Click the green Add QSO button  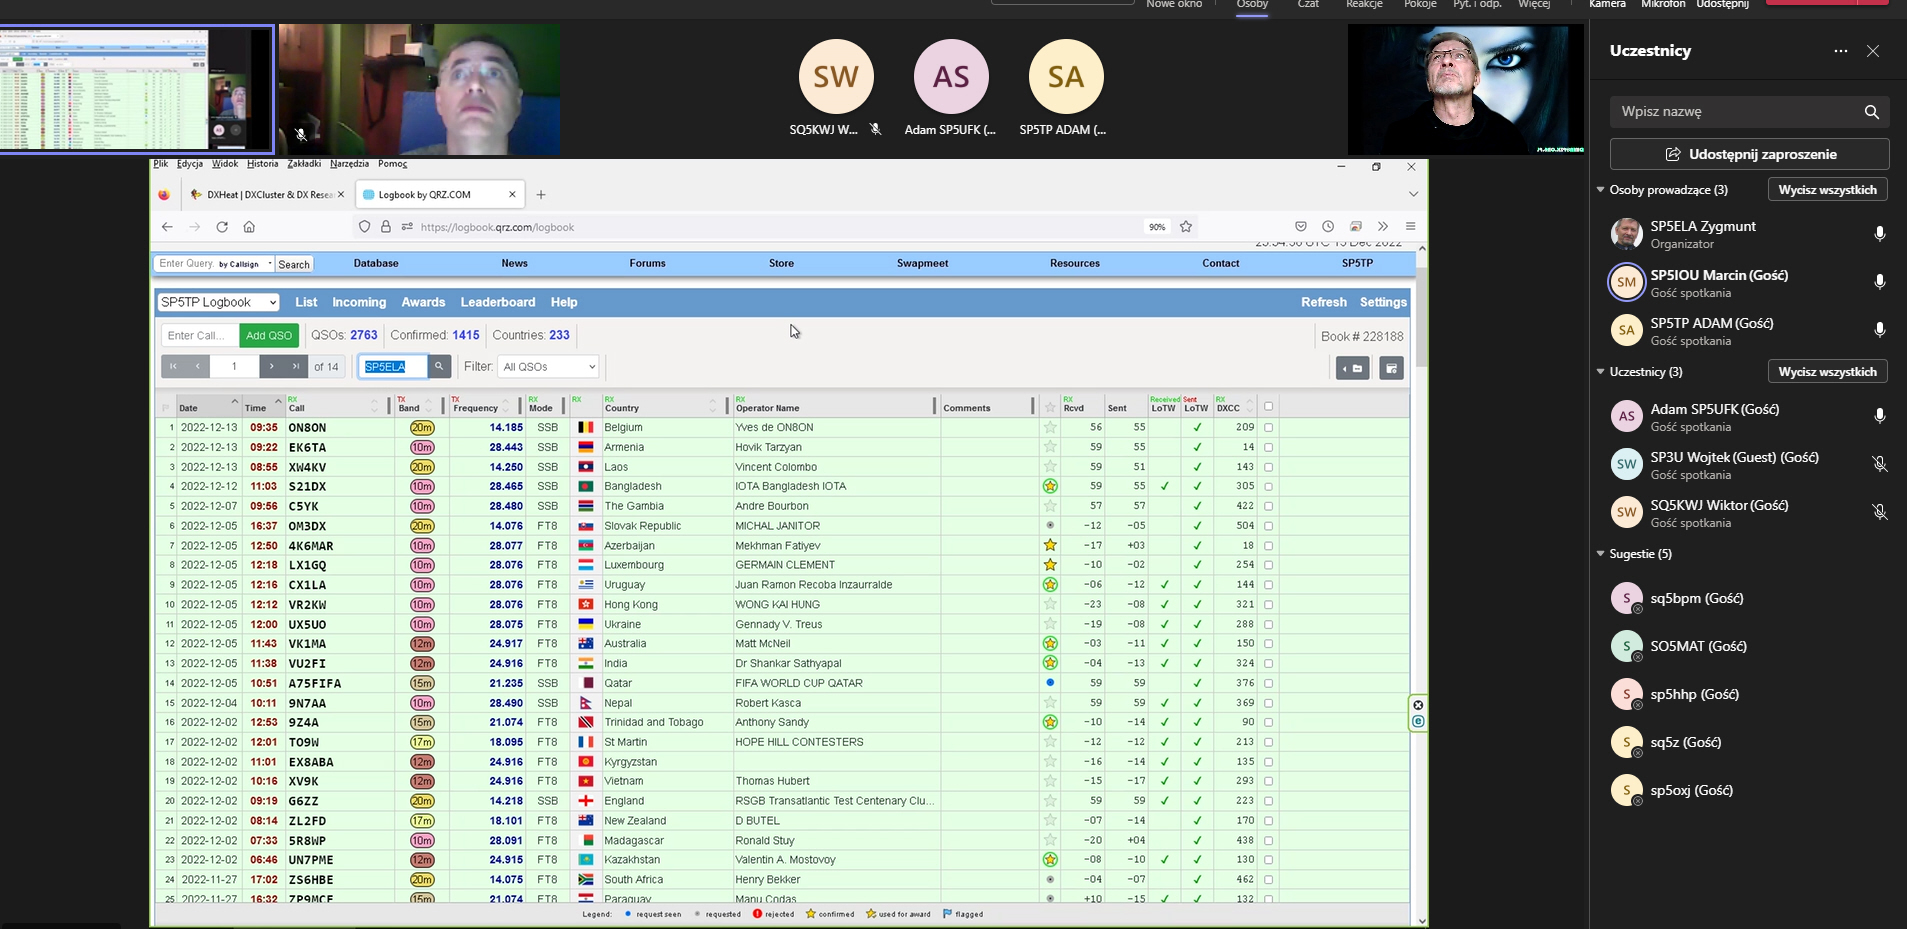point(269,336)
